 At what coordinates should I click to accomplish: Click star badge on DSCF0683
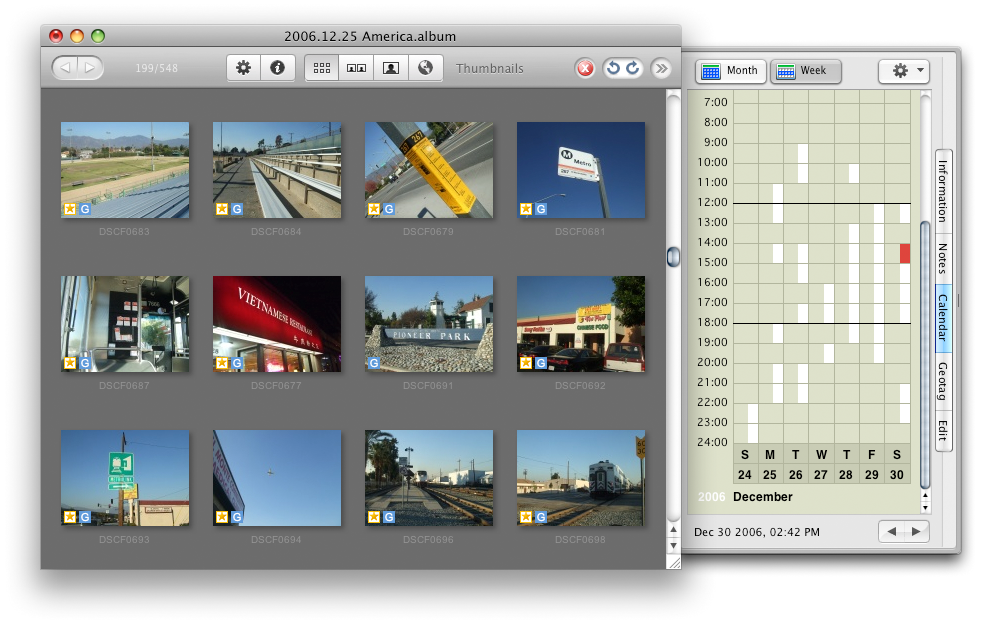click(x=70, y=209)
